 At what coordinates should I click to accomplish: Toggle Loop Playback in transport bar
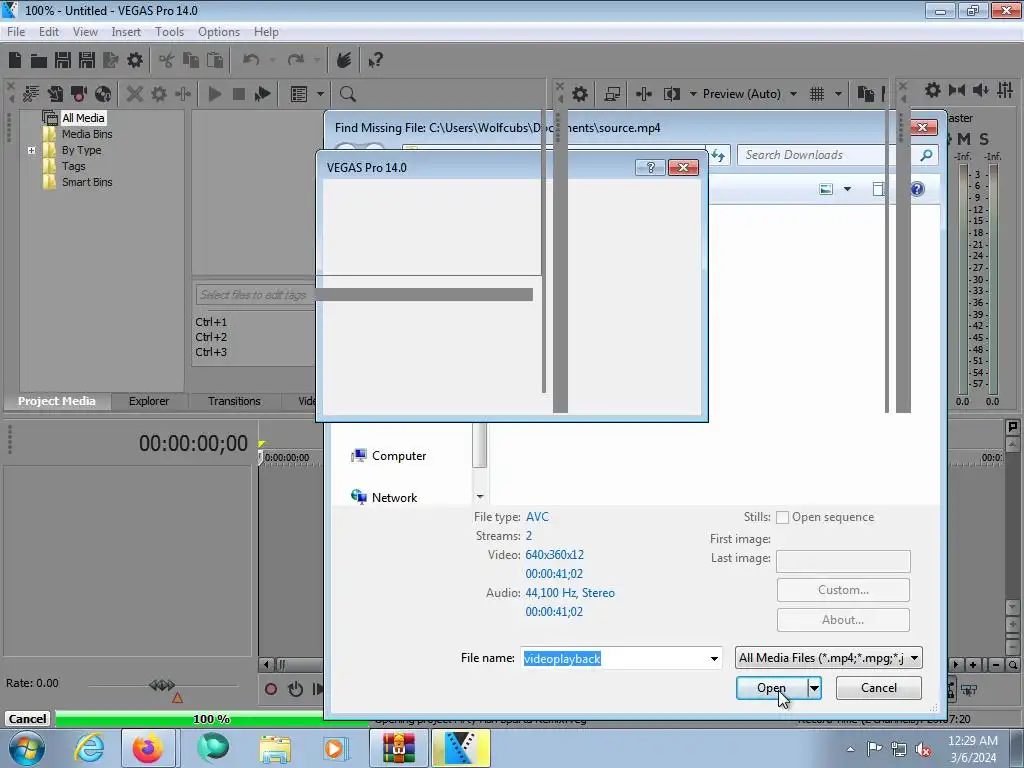pyautogui.click(x=295, y=689)
